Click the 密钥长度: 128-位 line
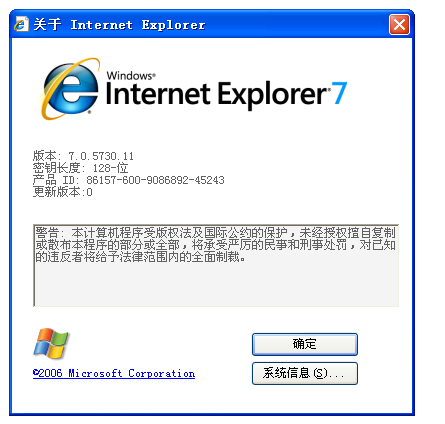 80,168
